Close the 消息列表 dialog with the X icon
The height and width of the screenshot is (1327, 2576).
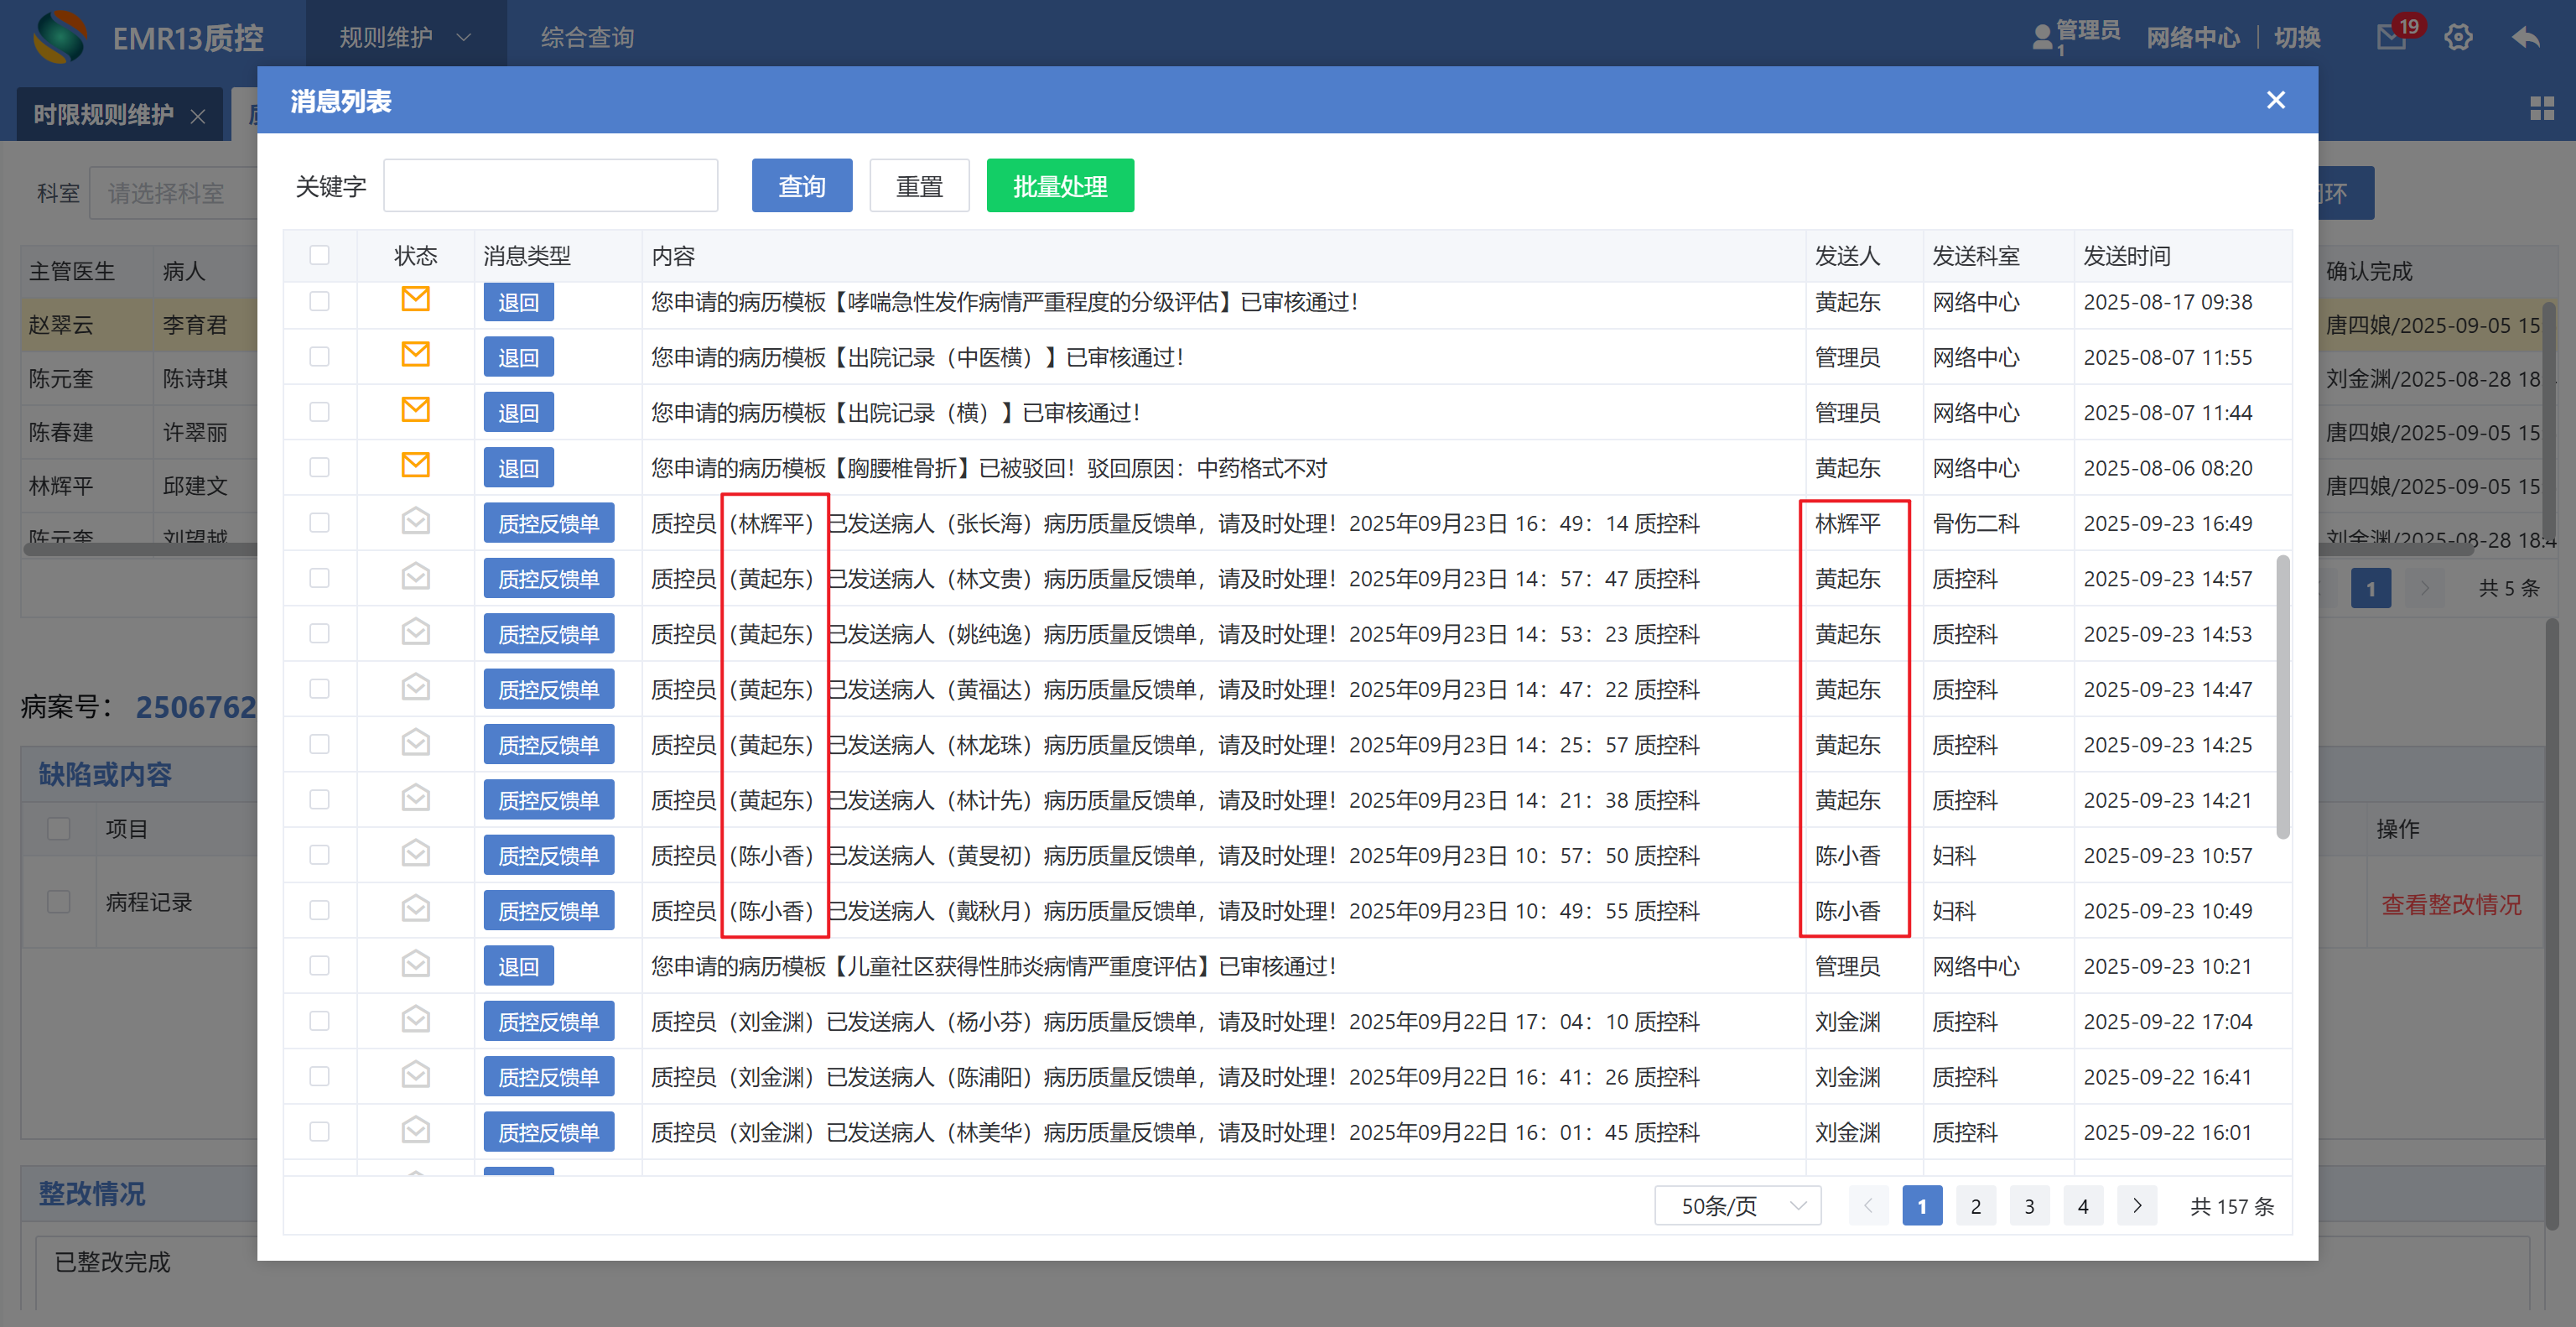(x=2276, y=100)
